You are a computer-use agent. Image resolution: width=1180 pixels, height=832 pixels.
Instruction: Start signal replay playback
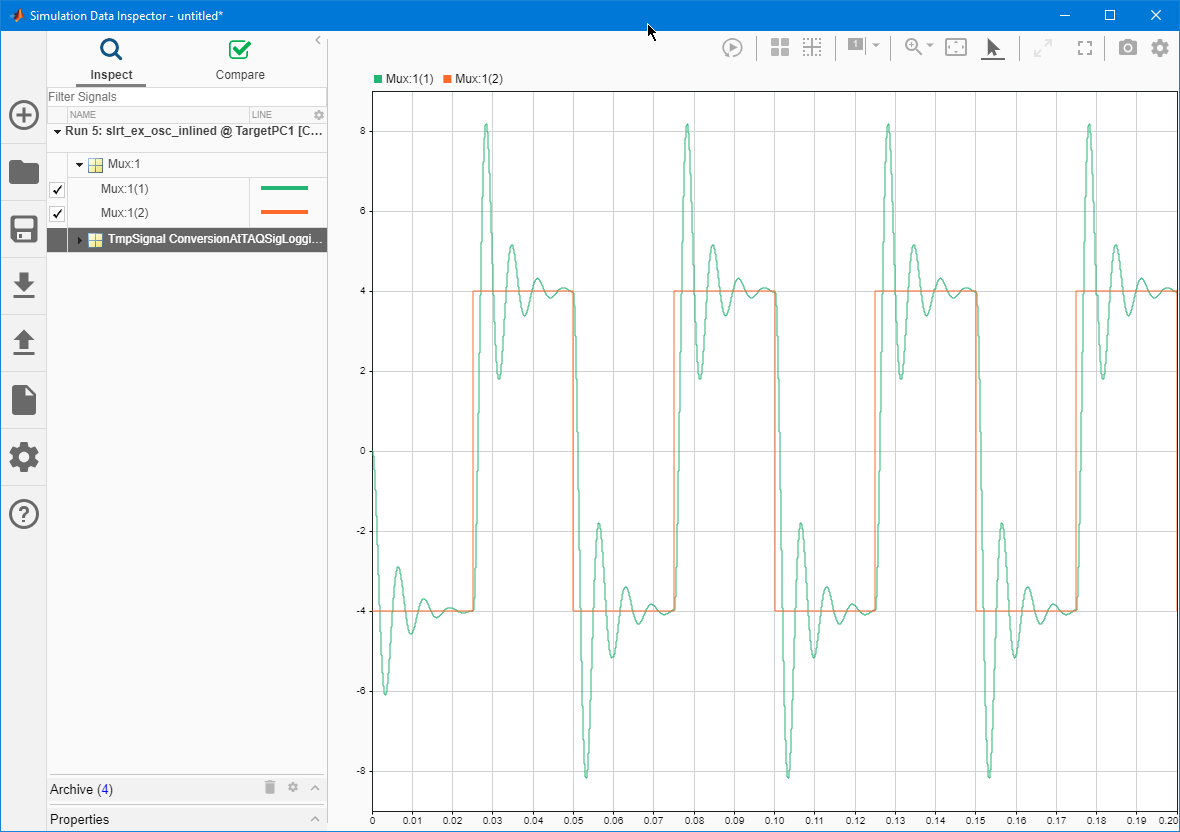coord(732,47)
